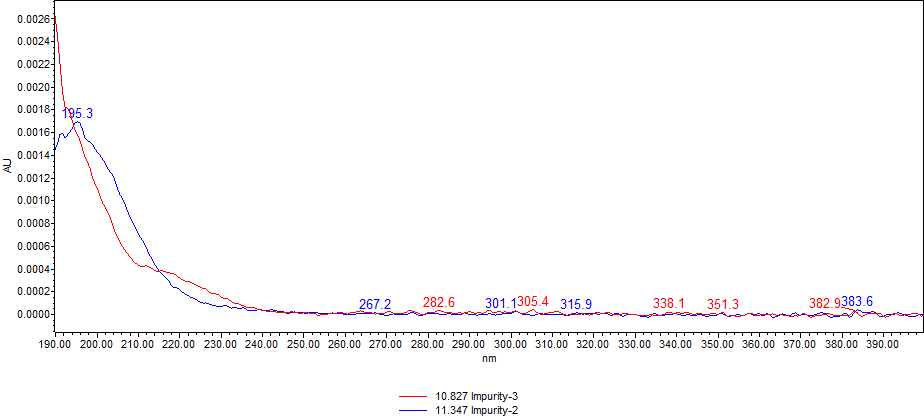The width and height of the screenshot is (924, 416).
Task: Select the blue 267.2 wavelength label
Action: coord(375,304)
